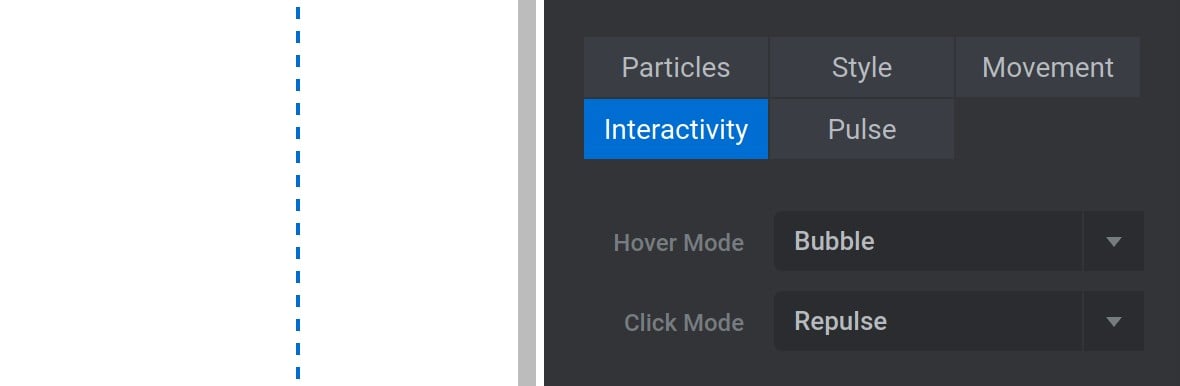Select the blue dashed vertical guide line
The width and height of the screenshot is (1180, 386).
[298, 193]
